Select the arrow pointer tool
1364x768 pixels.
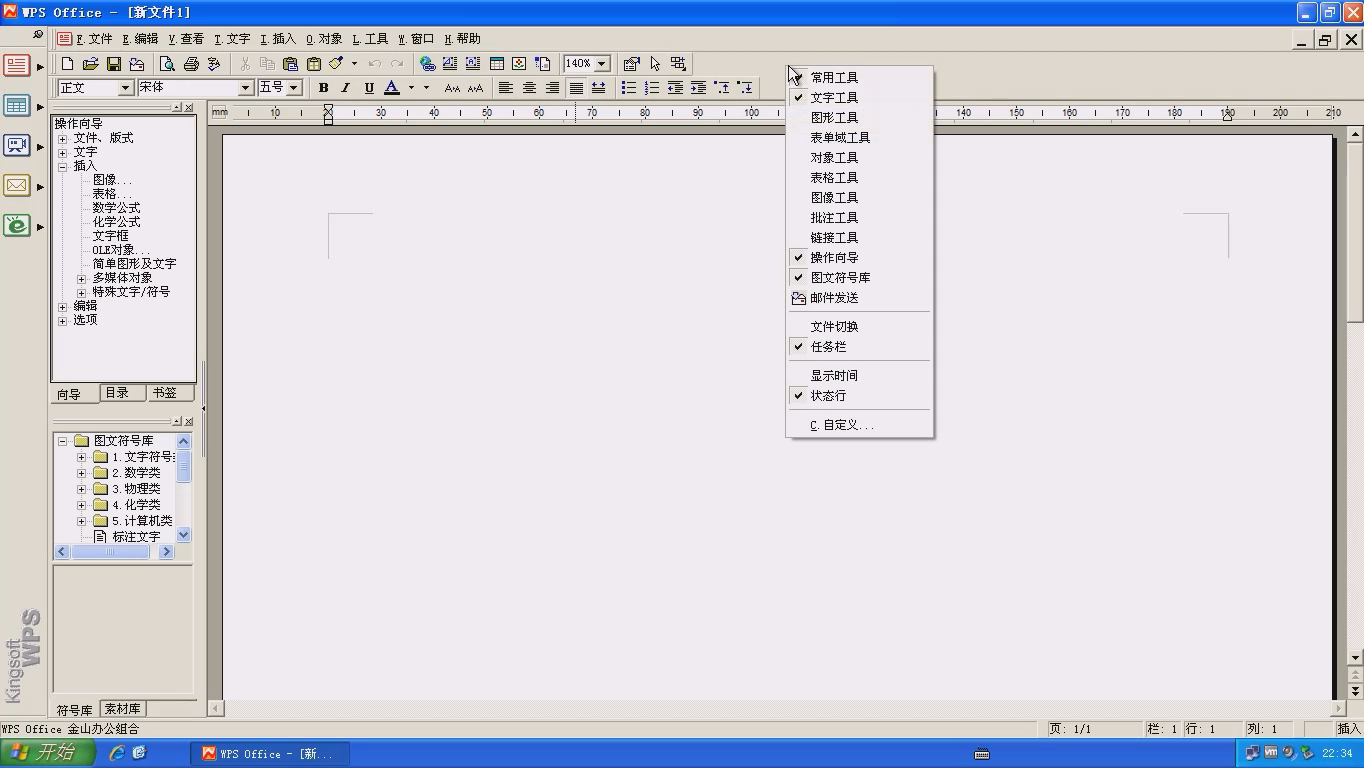pos(655,64)
